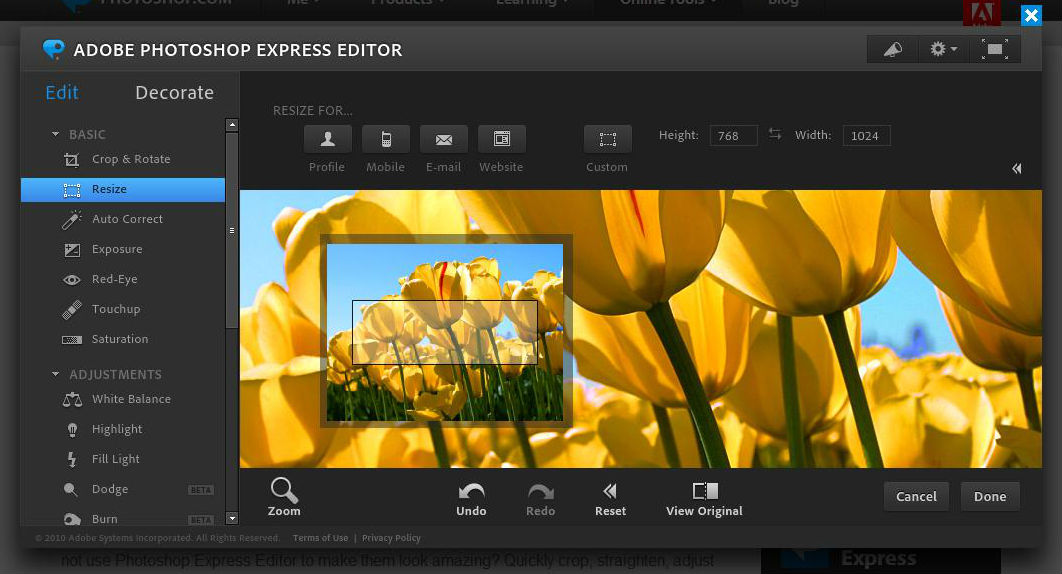Toggle View Original comparison

point(704,497)
